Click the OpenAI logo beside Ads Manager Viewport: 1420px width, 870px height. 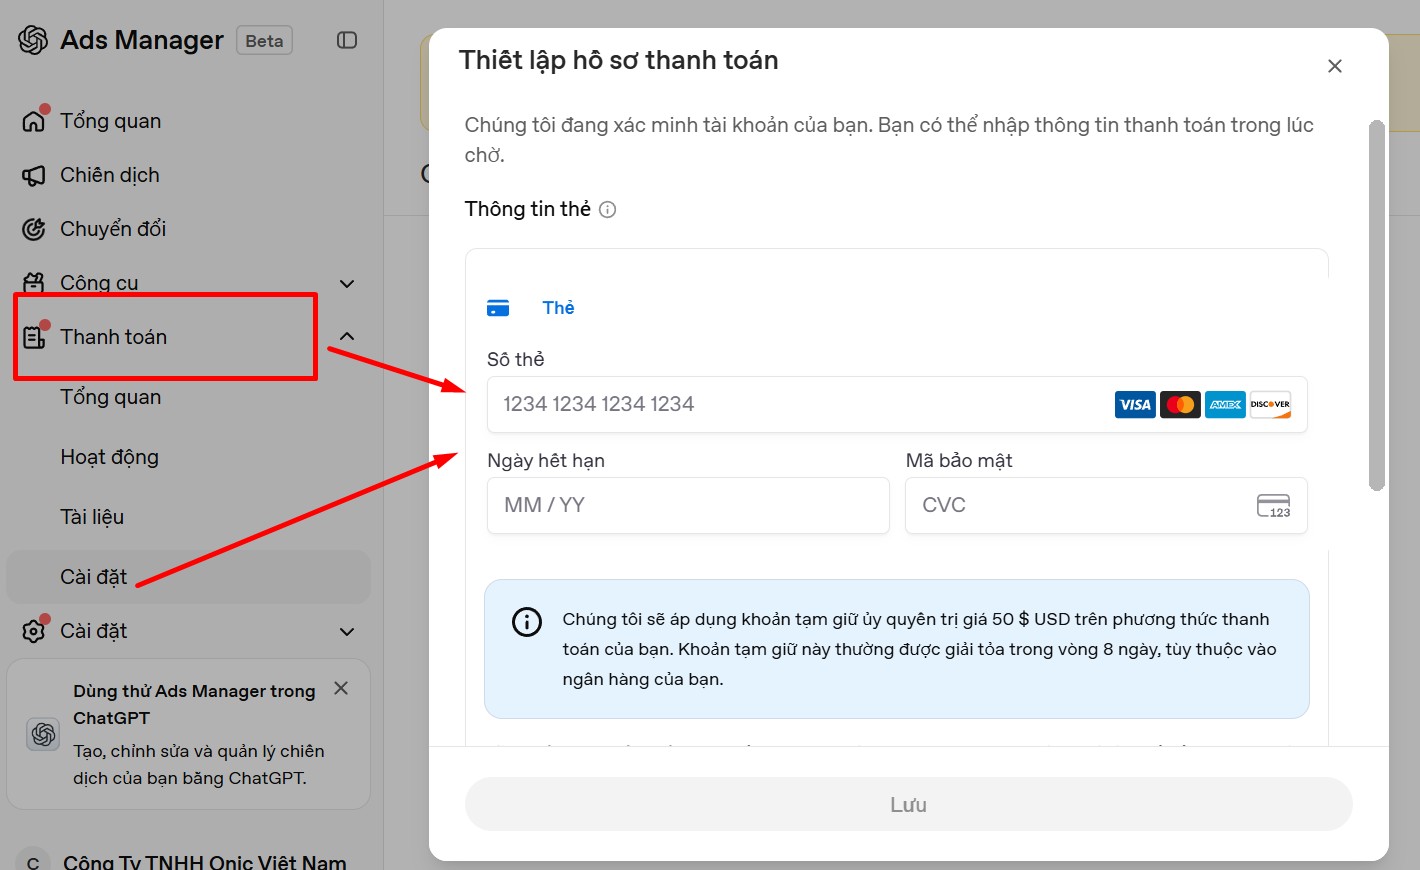pyautogui.click(x=33, y=40)
